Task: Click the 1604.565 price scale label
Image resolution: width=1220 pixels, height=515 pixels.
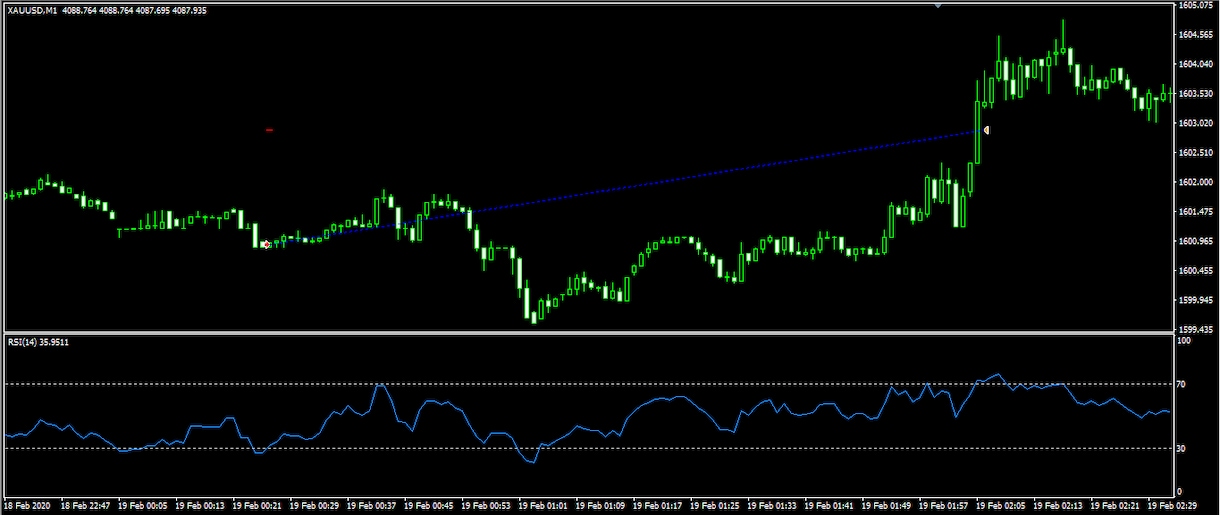Action: point(1196,35)
